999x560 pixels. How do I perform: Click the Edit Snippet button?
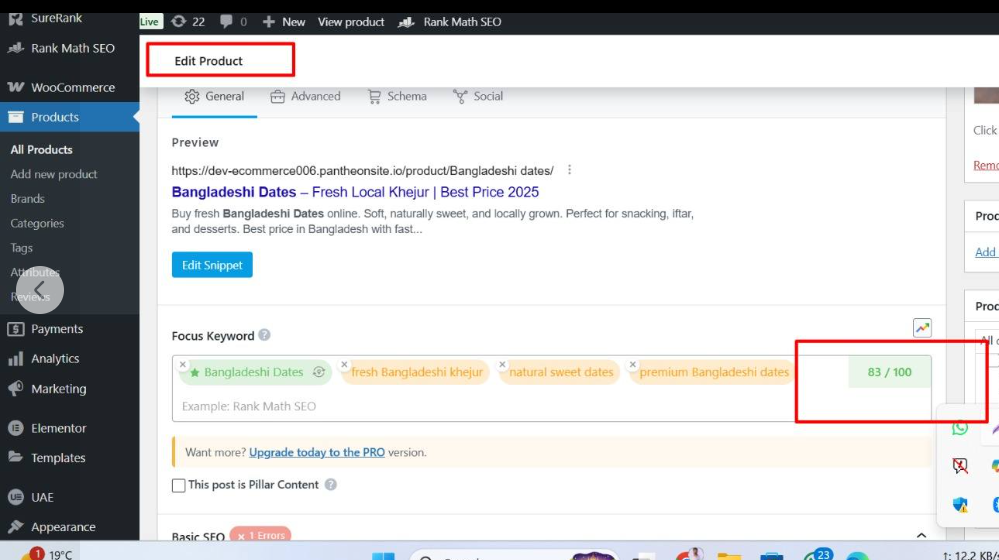click(x=212, y=265)
